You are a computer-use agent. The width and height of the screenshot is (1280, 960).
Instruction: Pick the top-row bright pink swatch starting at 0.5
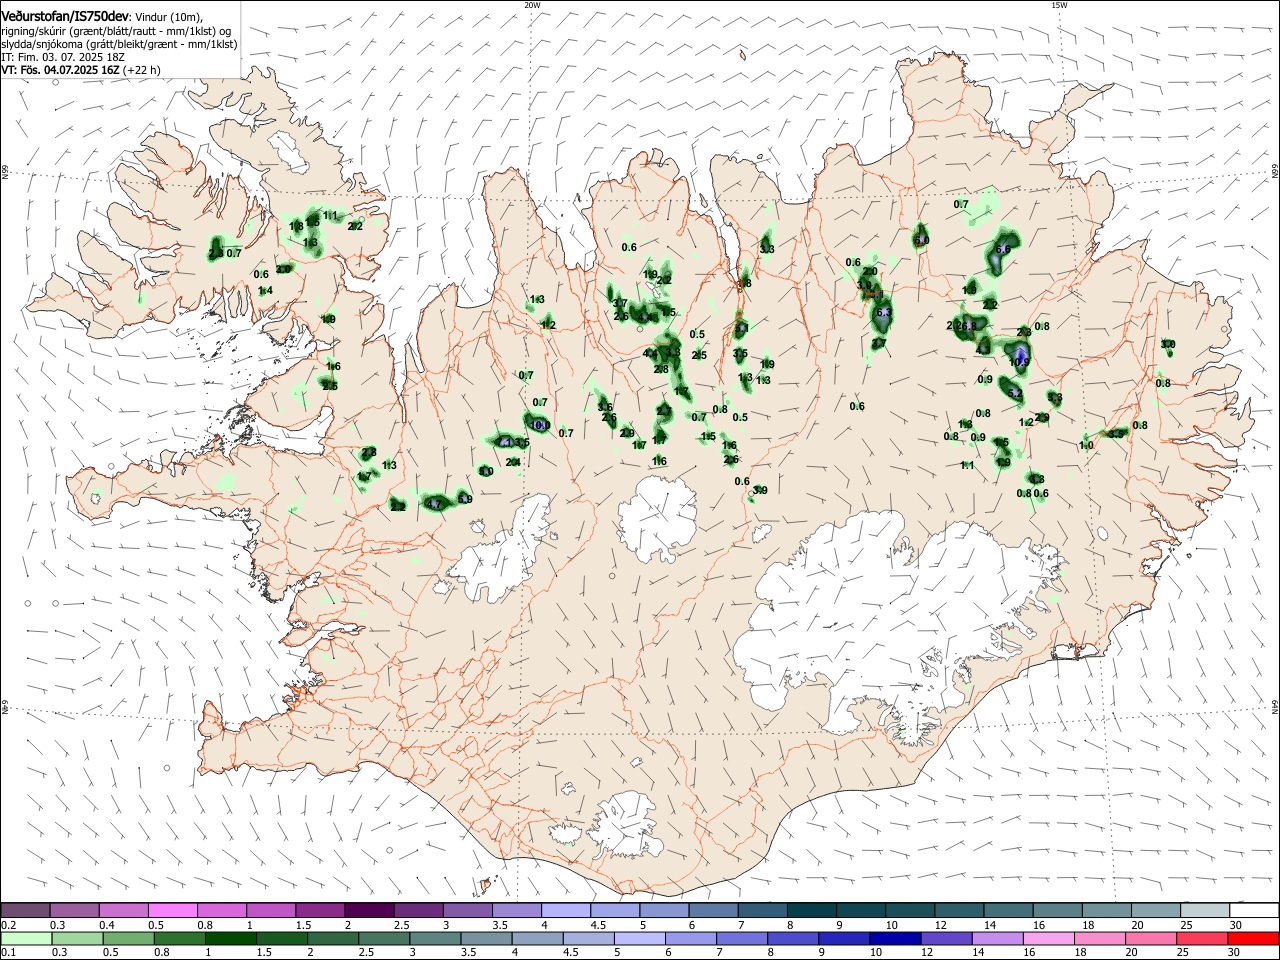click(172, 910)
